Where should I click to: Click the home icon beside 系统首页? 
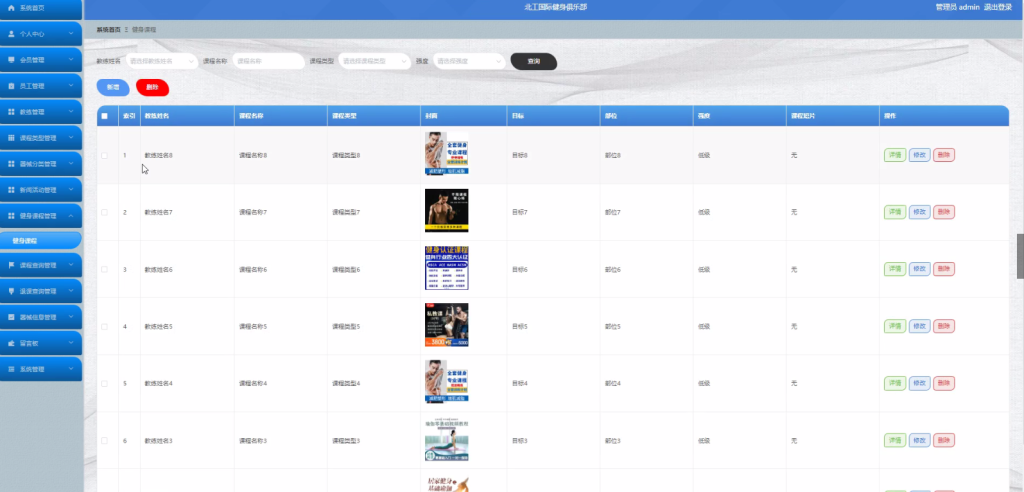[10, 7]
